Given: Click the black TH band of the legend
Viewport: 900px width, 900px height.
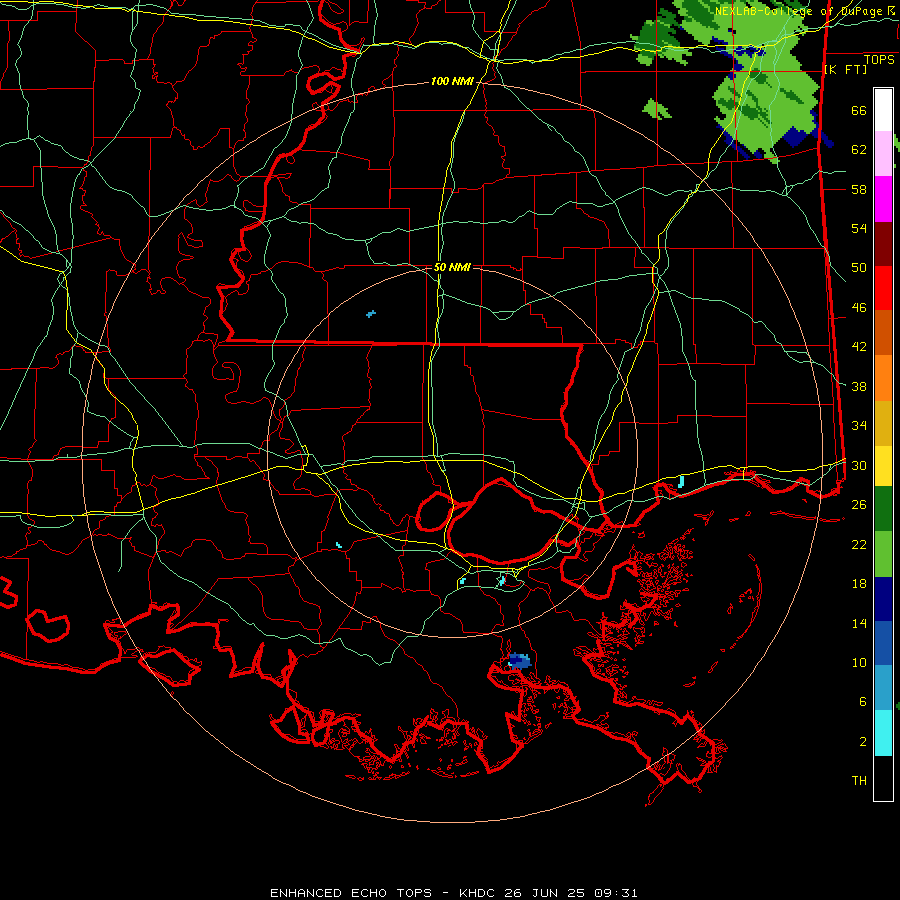Looking at the screenshot, I should pos(883,778).
